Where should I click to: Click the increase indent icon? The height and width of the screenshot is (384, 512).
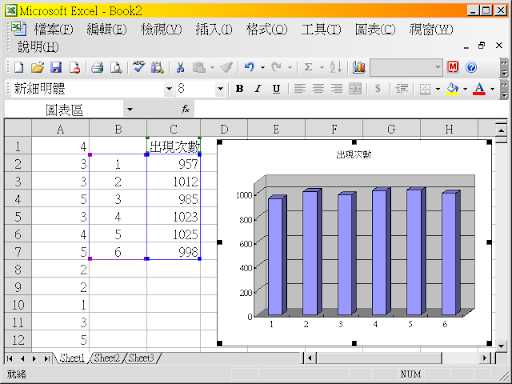tap(401, 89)
